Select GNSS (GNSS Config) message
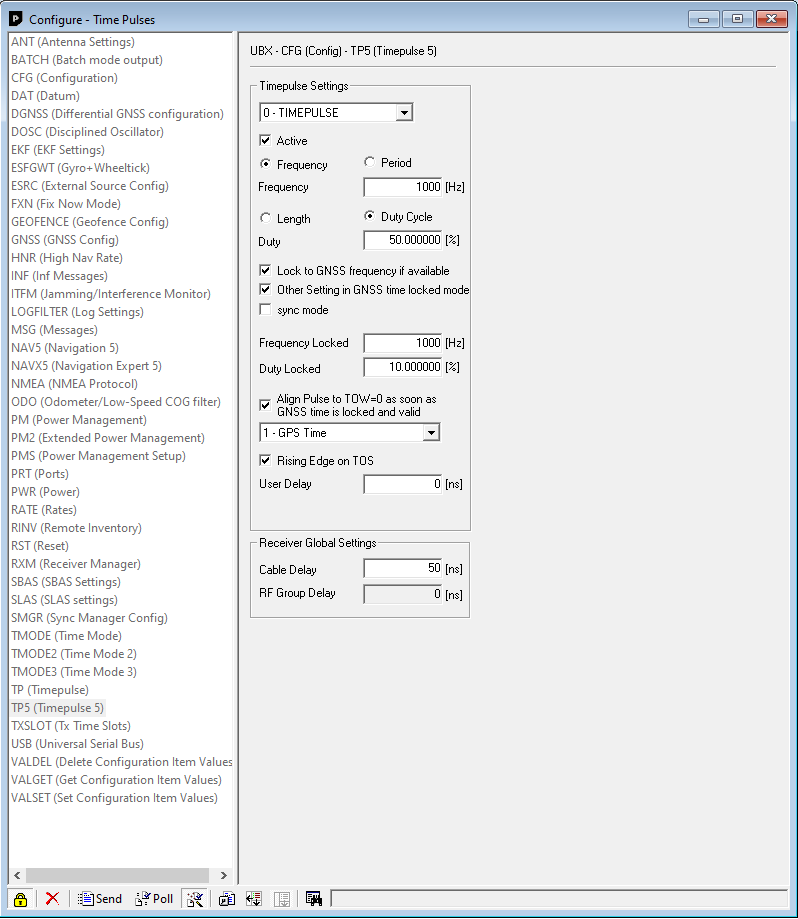798x919 pixels. (65, 240)
